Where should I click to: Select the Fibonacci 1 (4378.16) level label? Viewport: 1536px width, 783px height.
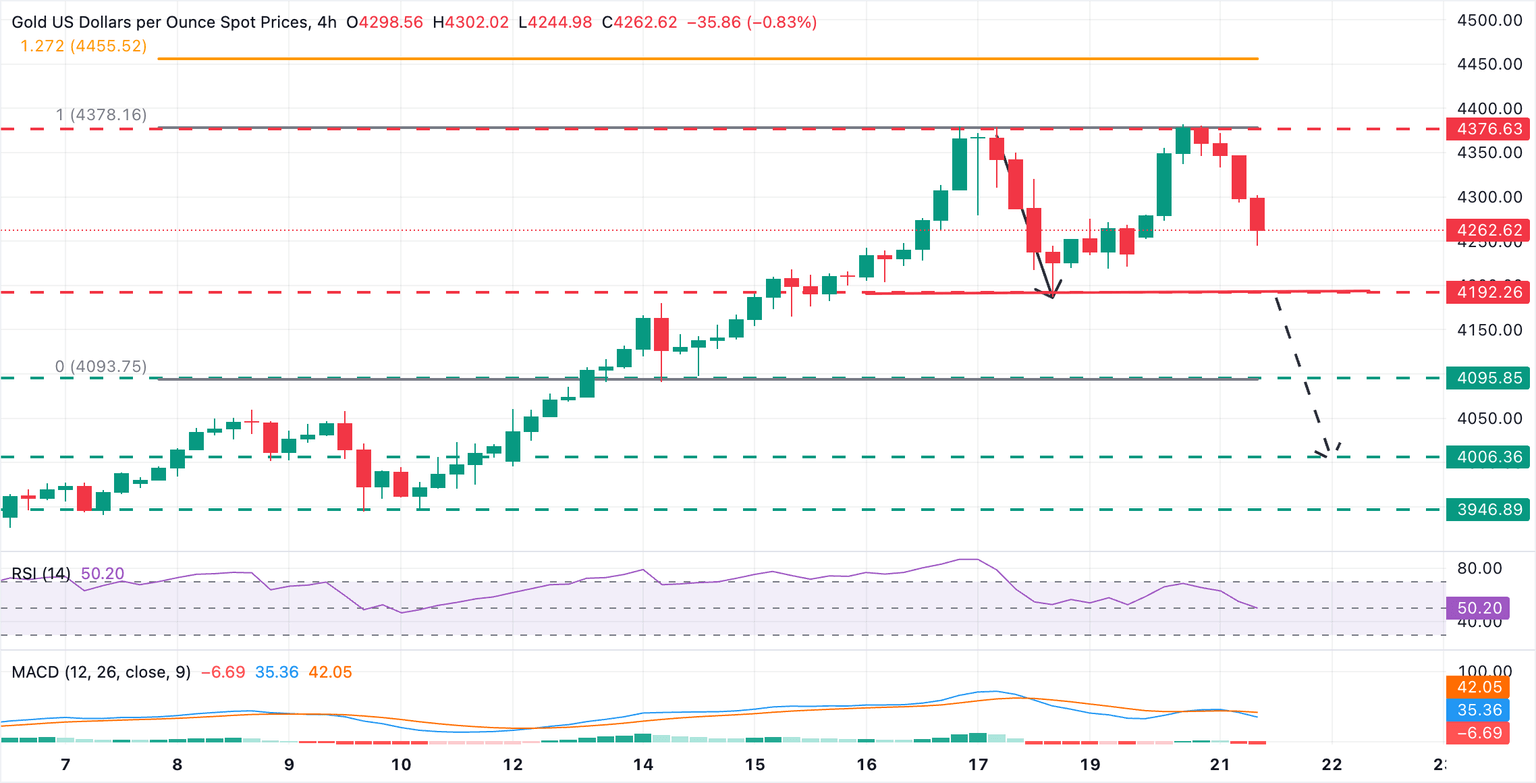tap(102, 116)
